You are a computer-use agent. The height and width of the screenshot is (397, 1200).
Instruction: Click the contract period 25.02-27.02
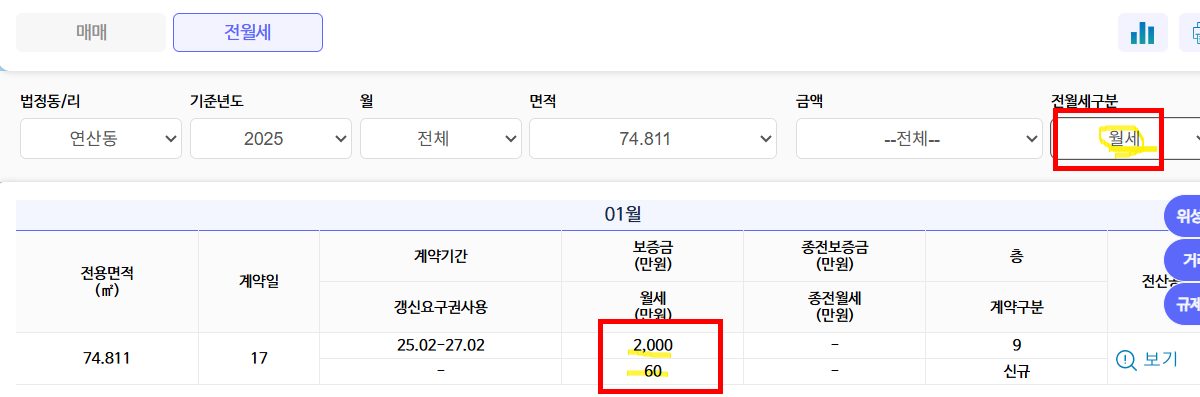441,345
